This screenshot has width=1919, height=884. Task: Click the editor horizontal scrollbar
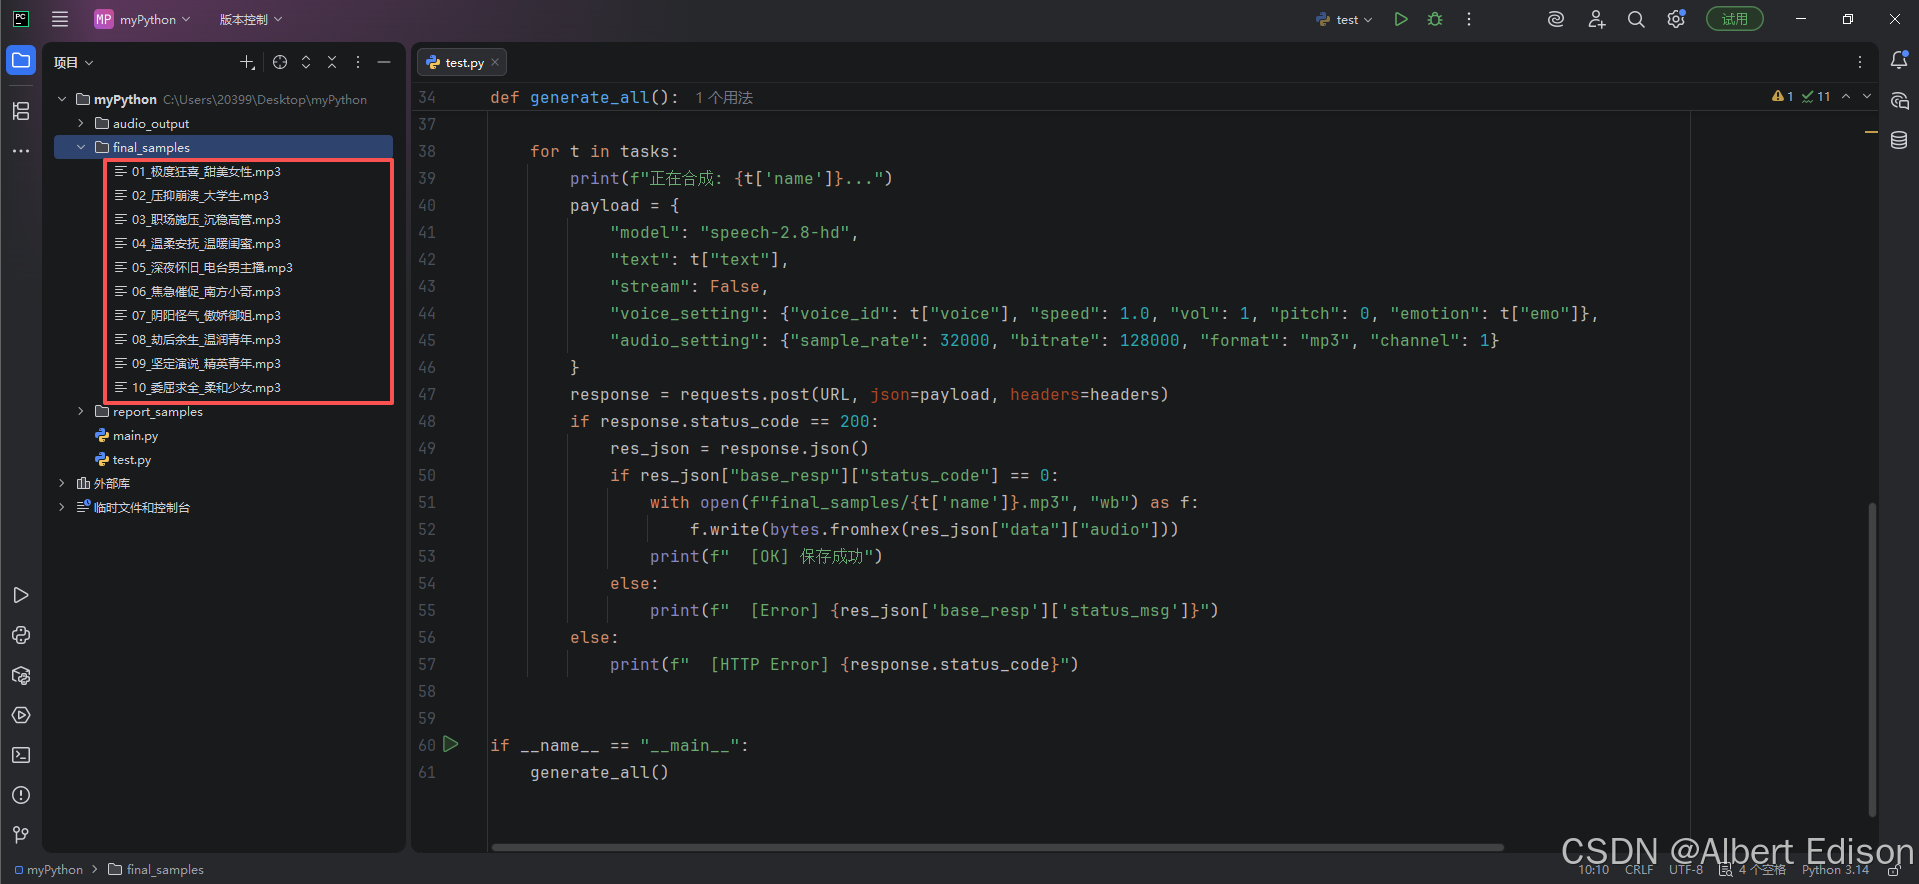pos(997,847)
